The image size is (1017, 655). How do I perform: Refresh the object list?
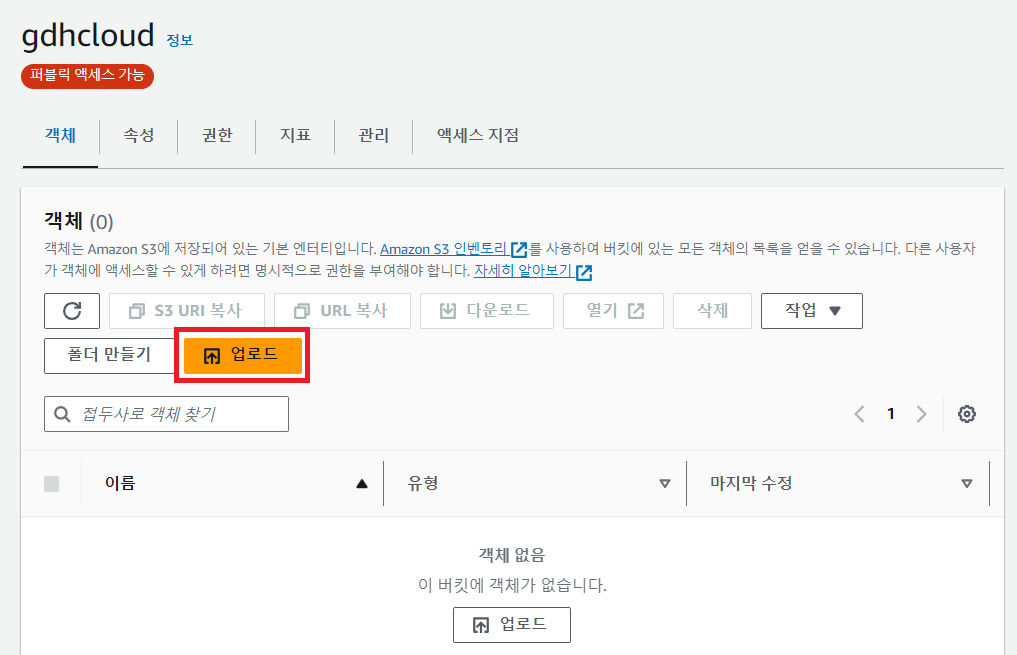(72, 311)
